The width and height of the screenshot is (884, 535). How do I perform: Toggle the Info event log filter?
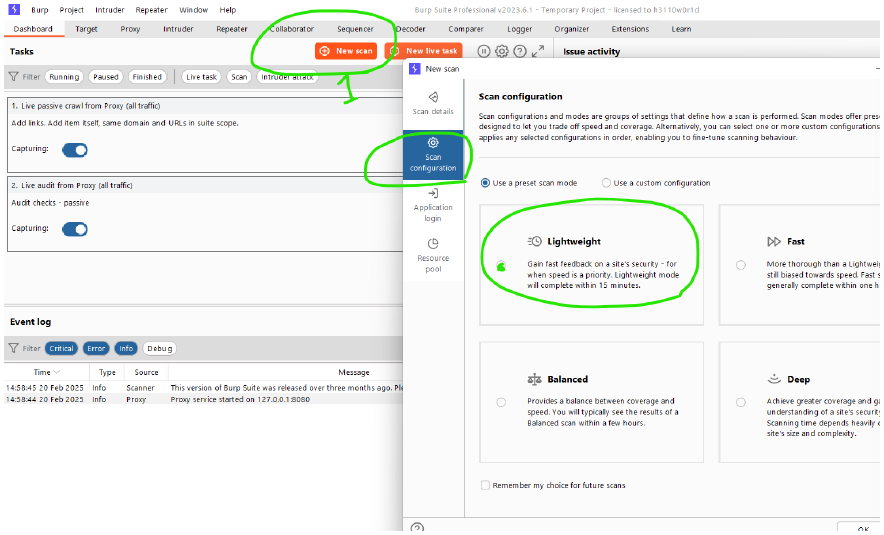coord(126,348)
